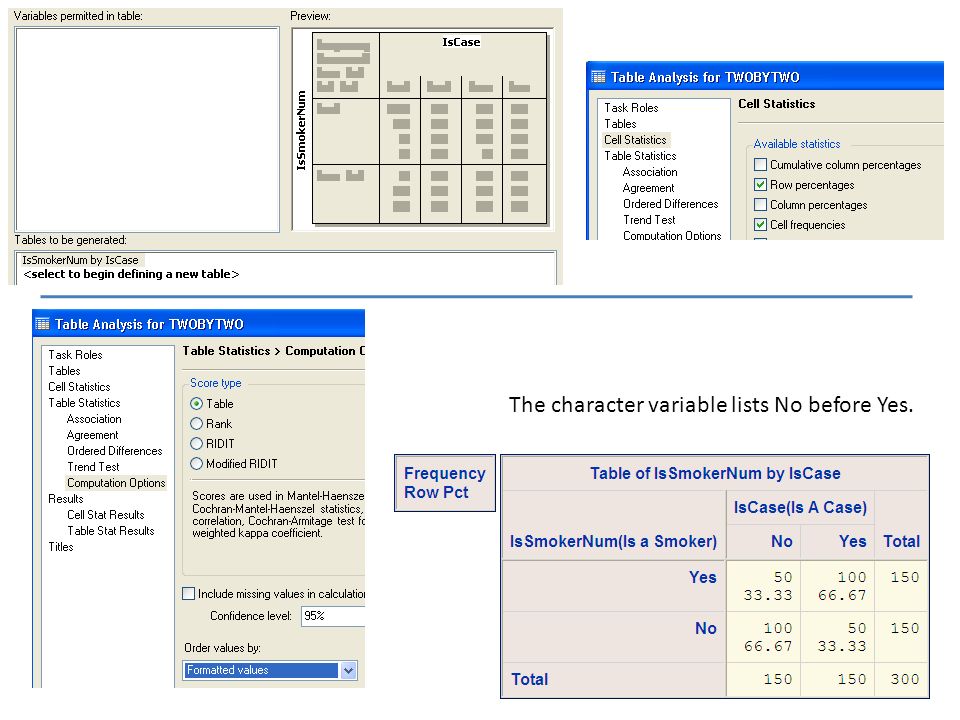Screen dimensions: 960x720
Task: Click the IsCase column header in preview
Action: click(461, 42)
